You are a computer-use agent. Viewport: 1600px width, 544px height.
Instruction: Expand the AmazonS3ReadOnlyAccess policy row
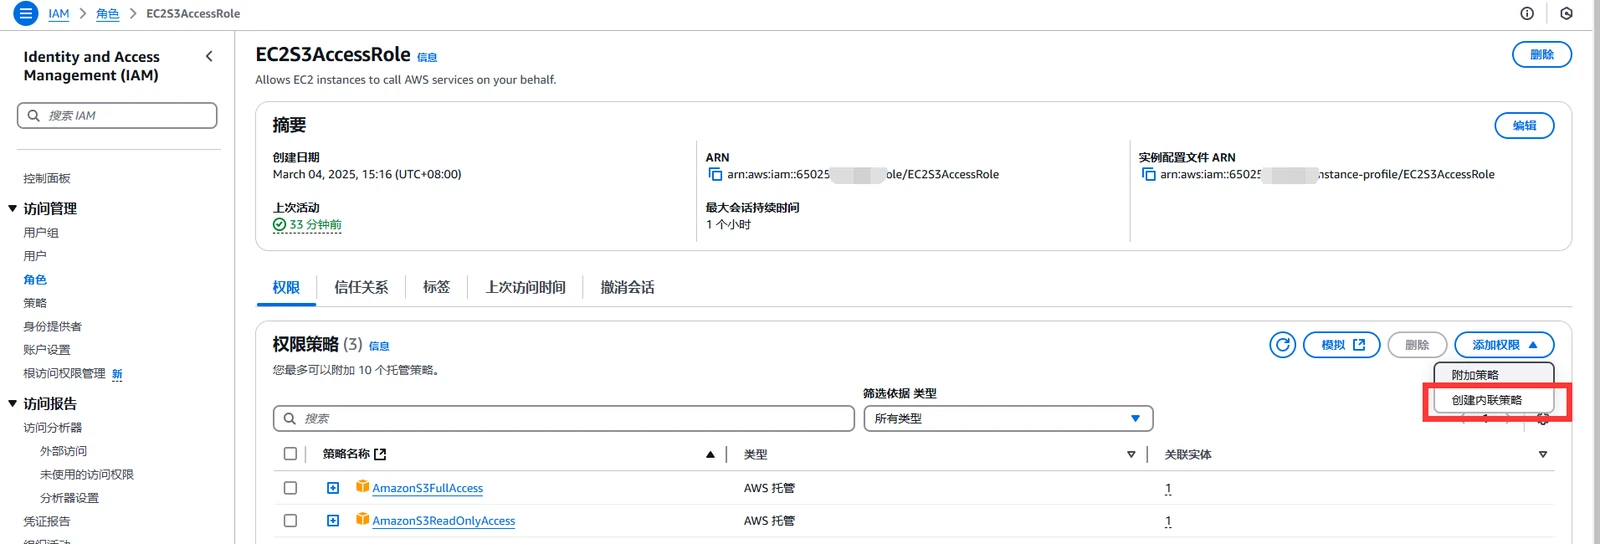[333, 521]
